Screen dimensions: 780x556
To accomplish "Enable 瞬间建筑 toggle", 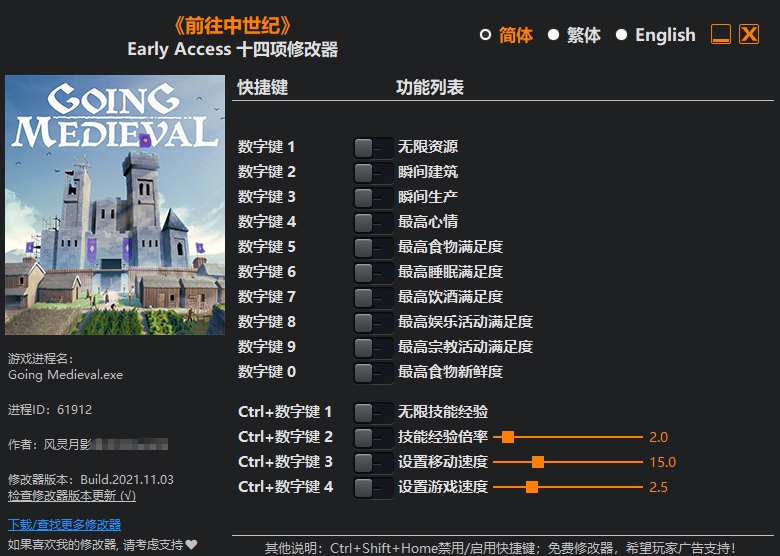I will [x=373, y=173].
